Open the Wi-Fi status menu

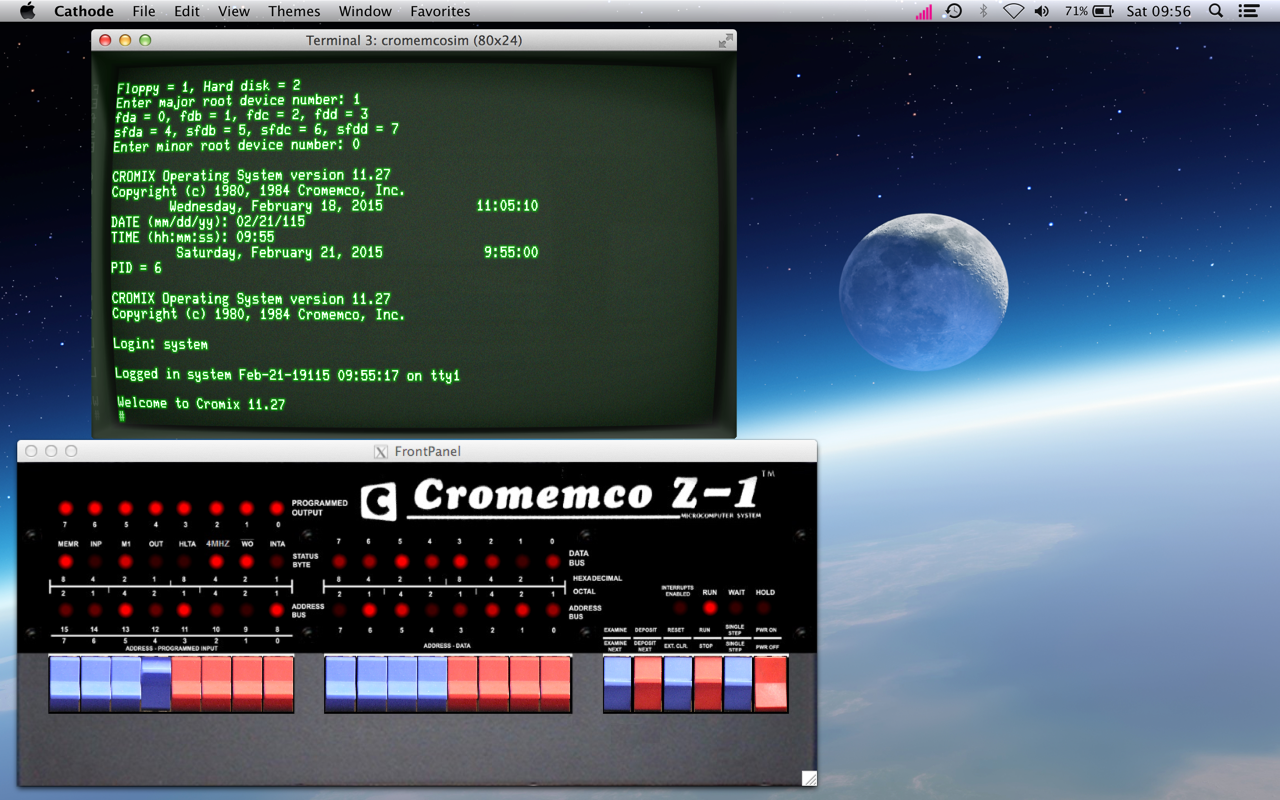(x=1013, y=11)
